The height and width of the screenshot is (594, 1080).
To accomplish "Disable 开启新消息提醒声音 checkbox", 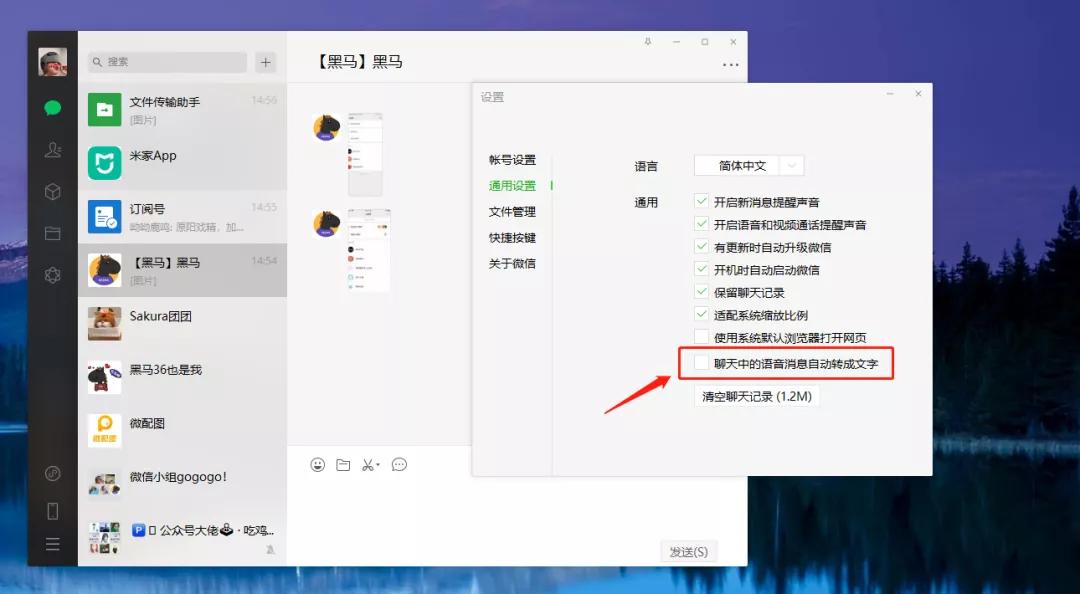I will click(x=701, y=200).
